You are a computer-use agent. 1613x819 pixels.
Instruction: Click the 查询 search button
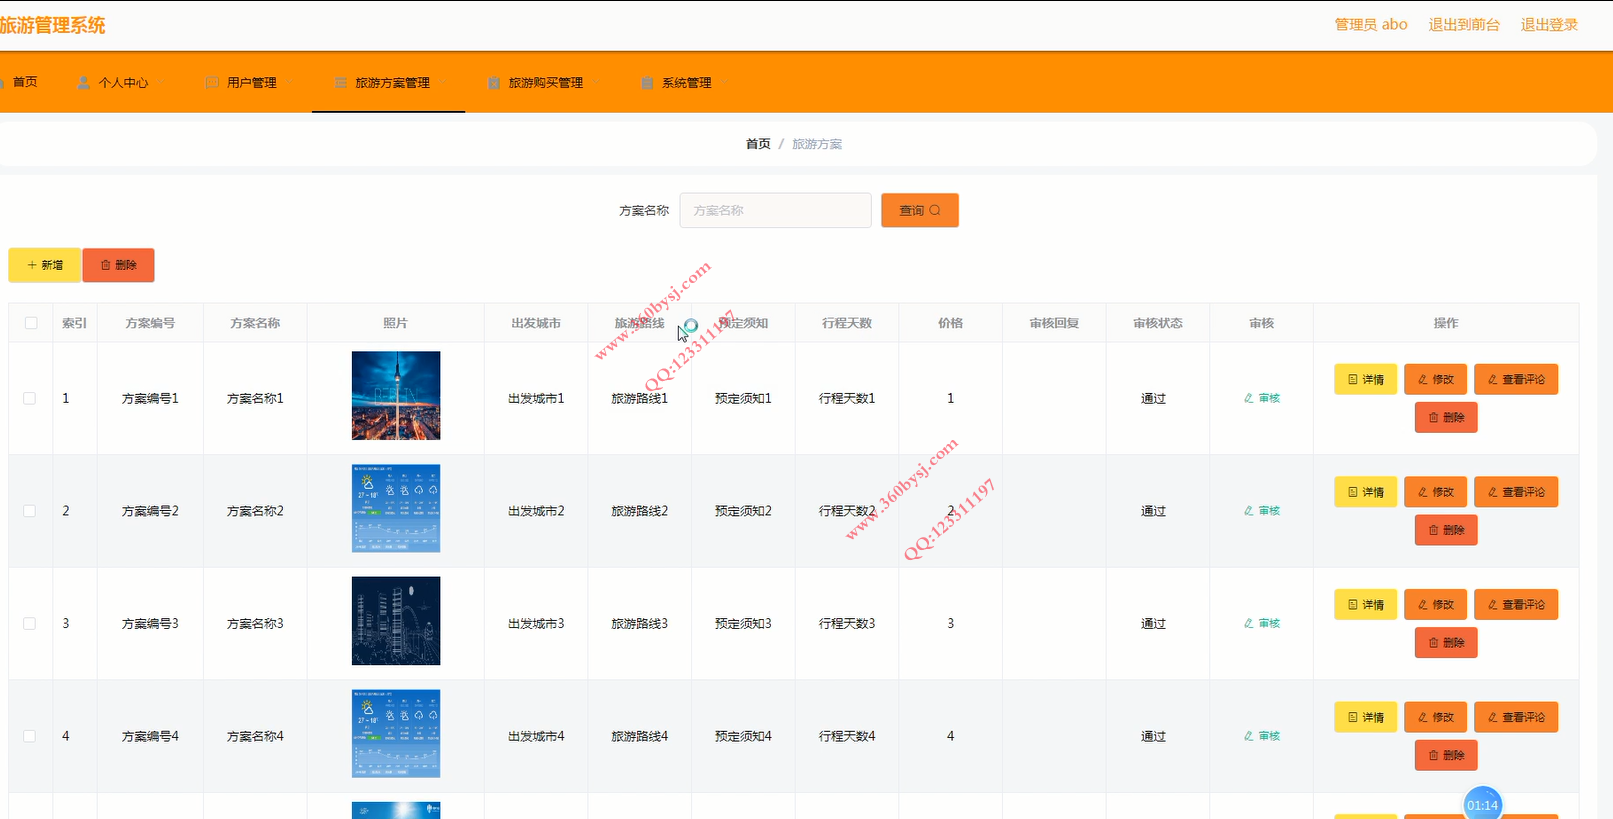coord(920,210)
